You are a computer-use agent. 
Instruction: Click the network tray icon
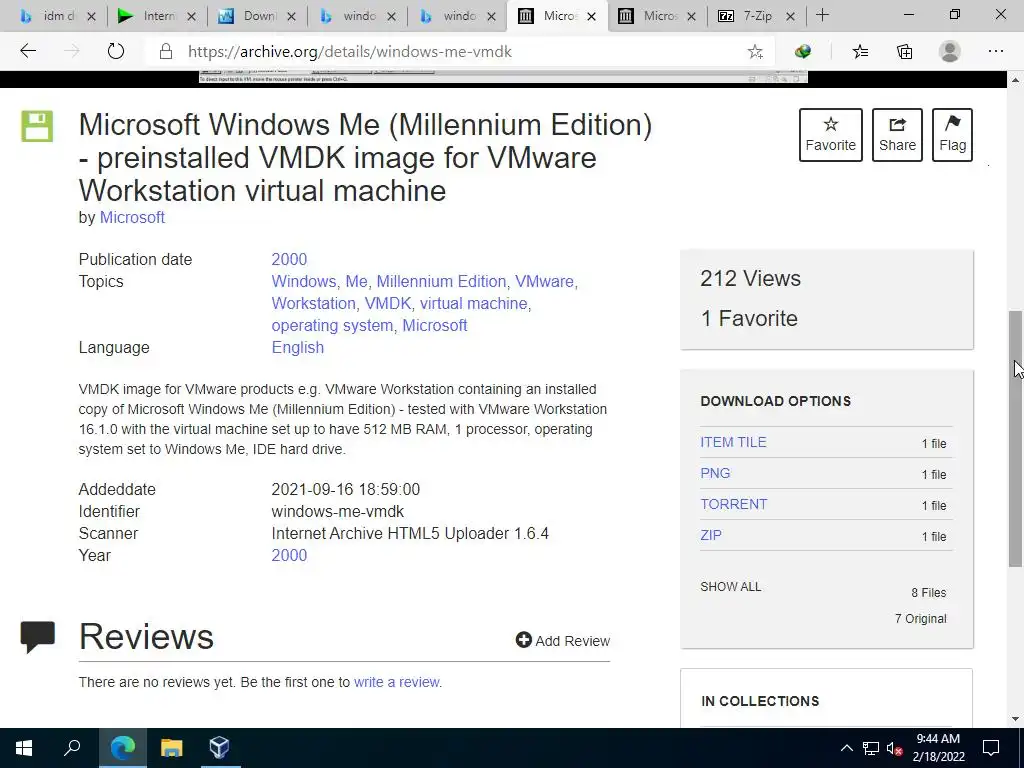click(x=870, y=748)
